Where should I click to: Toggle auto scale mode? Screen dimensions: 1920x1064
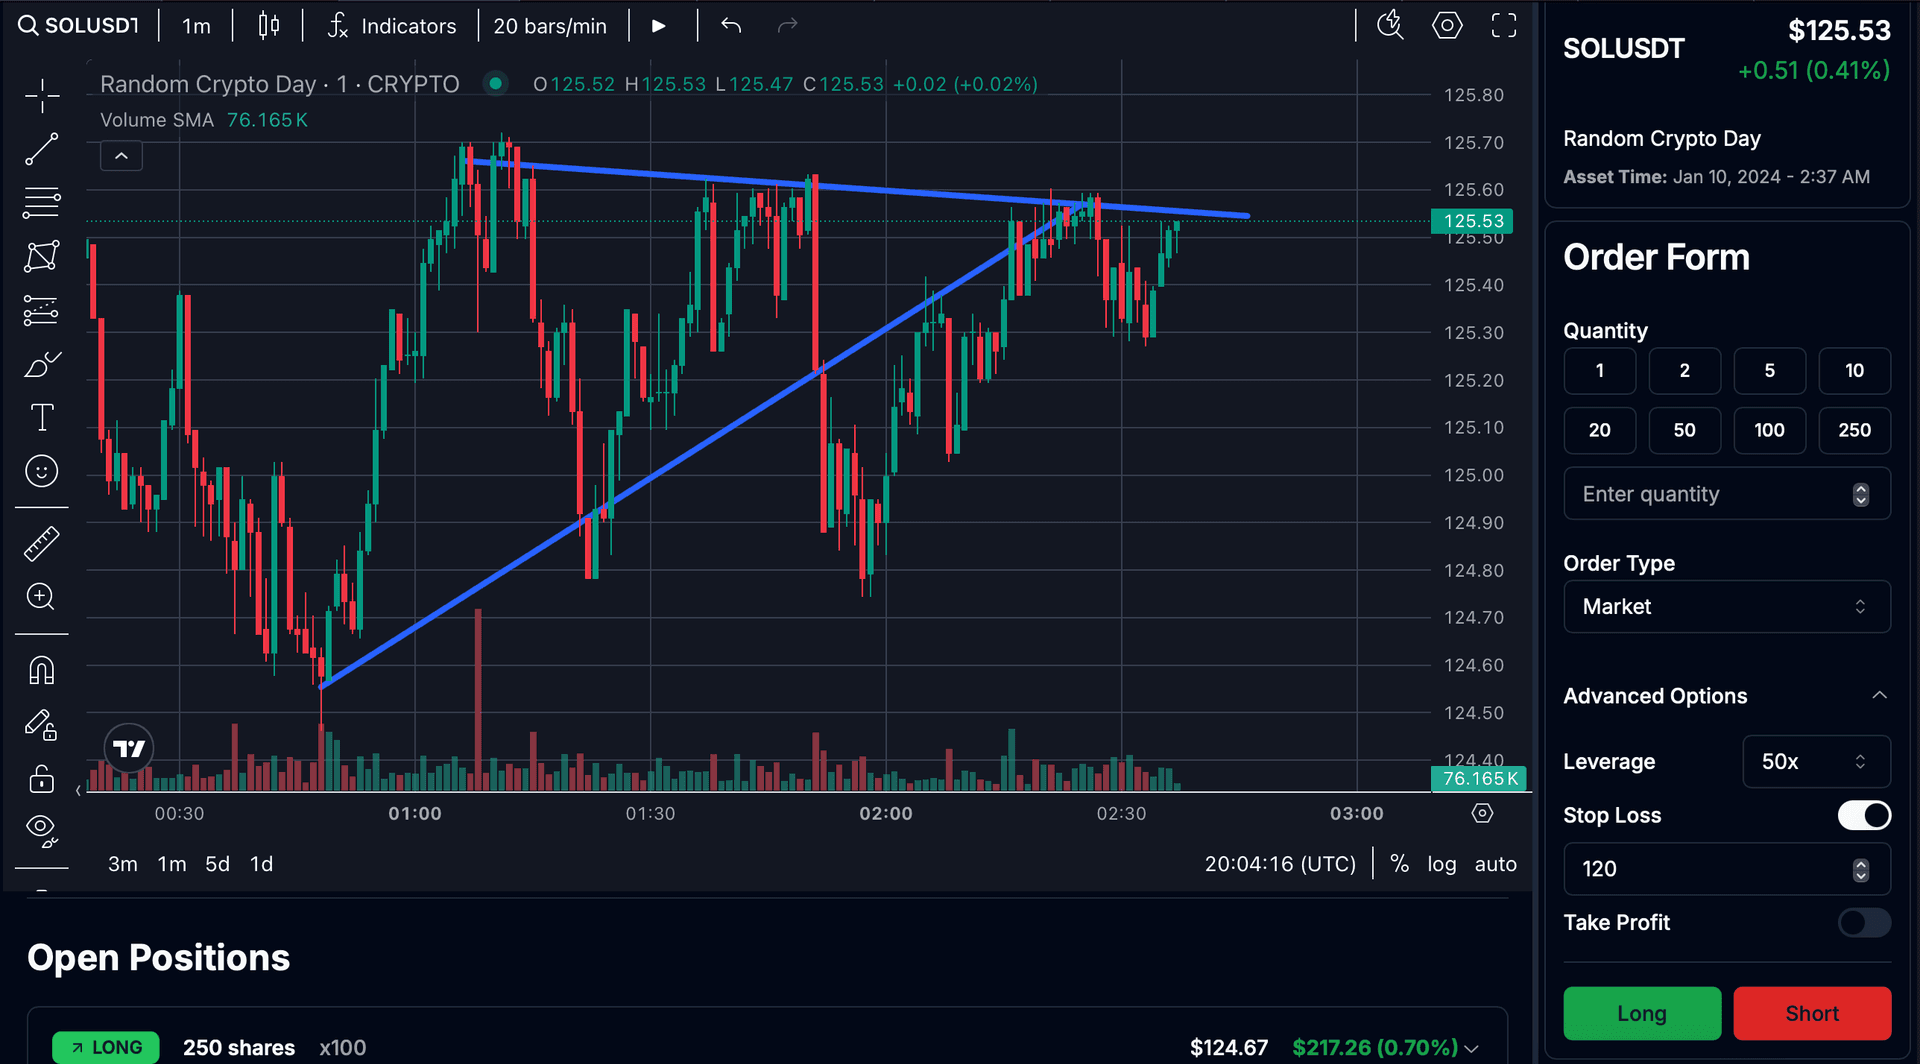coord(1495,864)
